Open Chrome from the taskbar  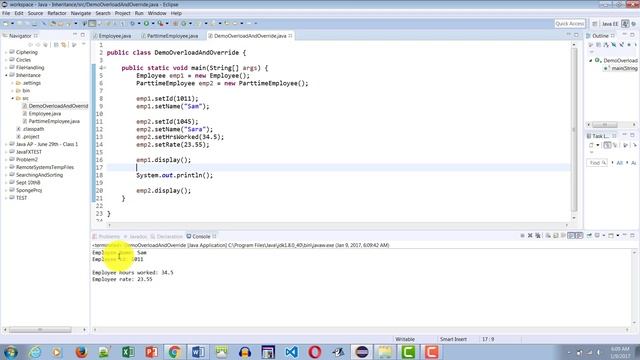tap(175, 351)
